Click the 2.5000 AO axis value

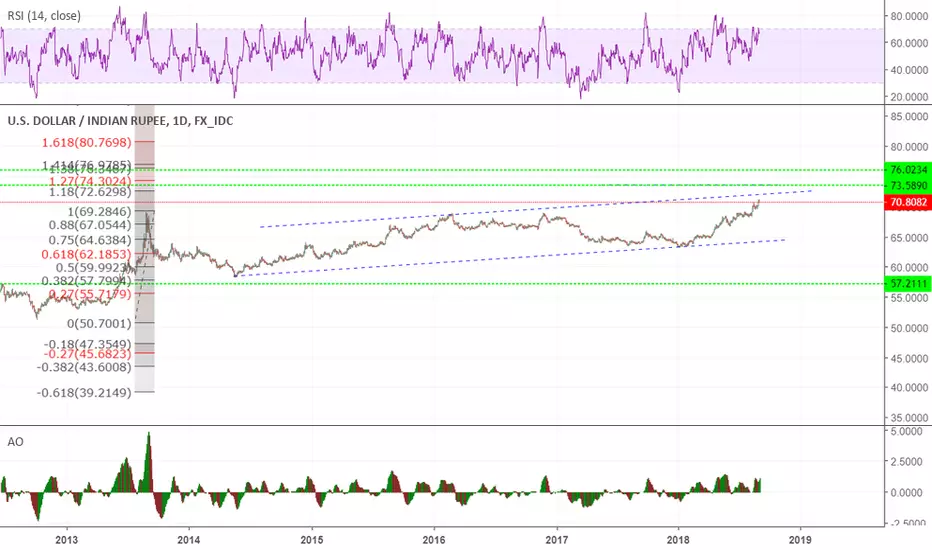point(907,461)
